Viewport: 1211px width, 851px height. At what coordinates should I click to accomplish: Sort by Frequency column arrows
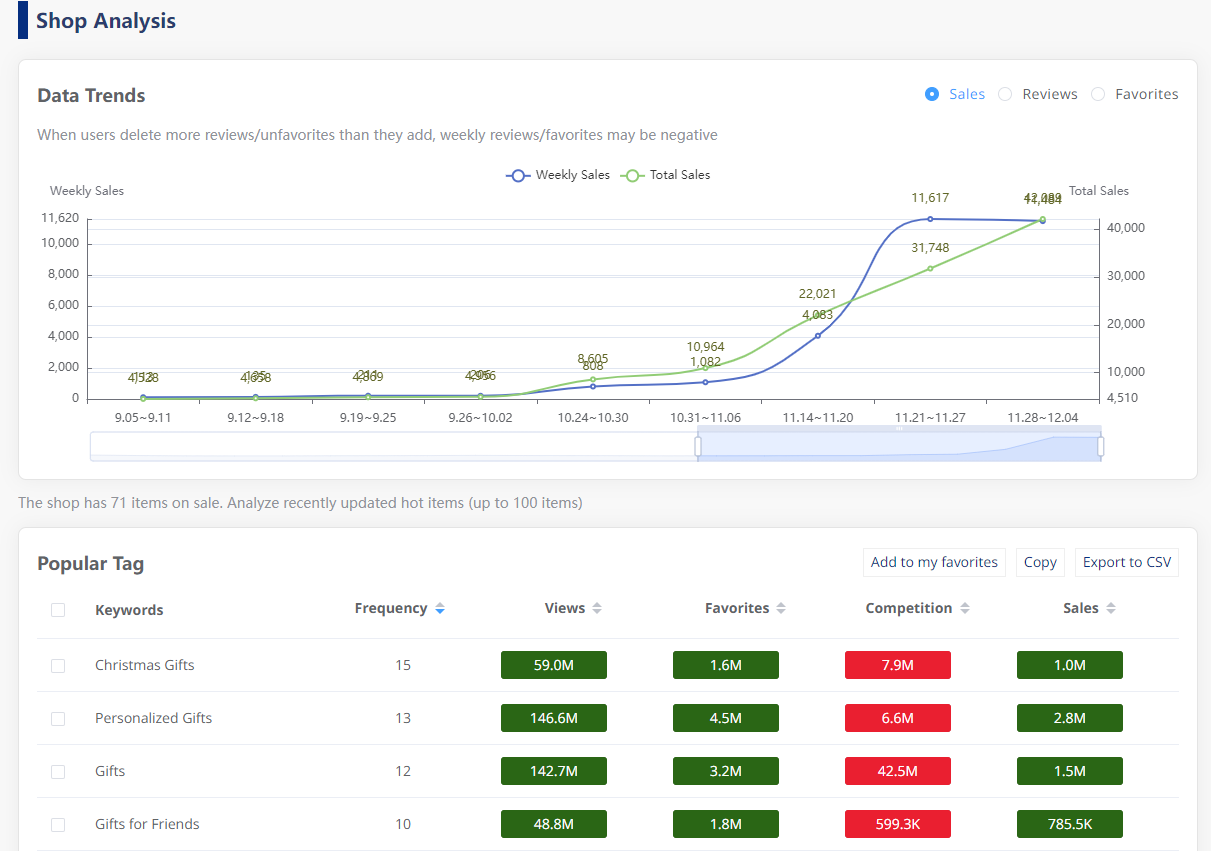point(440,609)
